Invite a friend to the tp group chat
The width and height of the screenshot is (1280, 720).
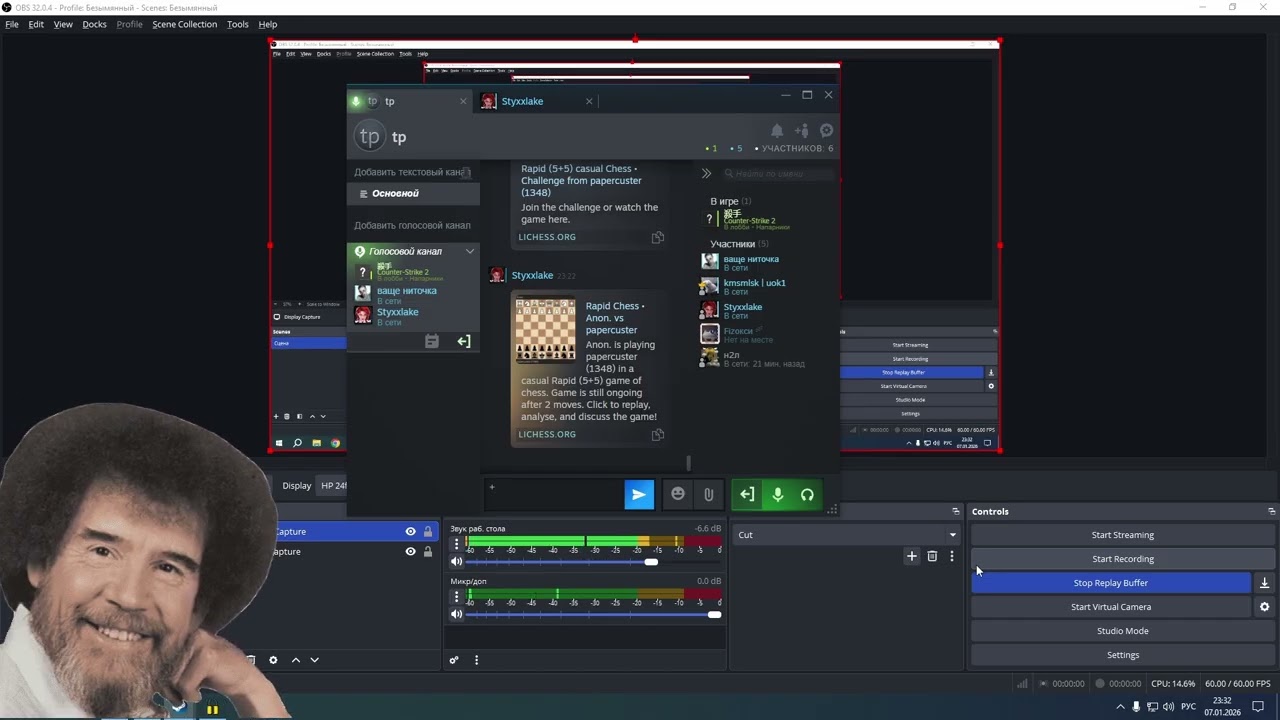(x=802, y=130)
